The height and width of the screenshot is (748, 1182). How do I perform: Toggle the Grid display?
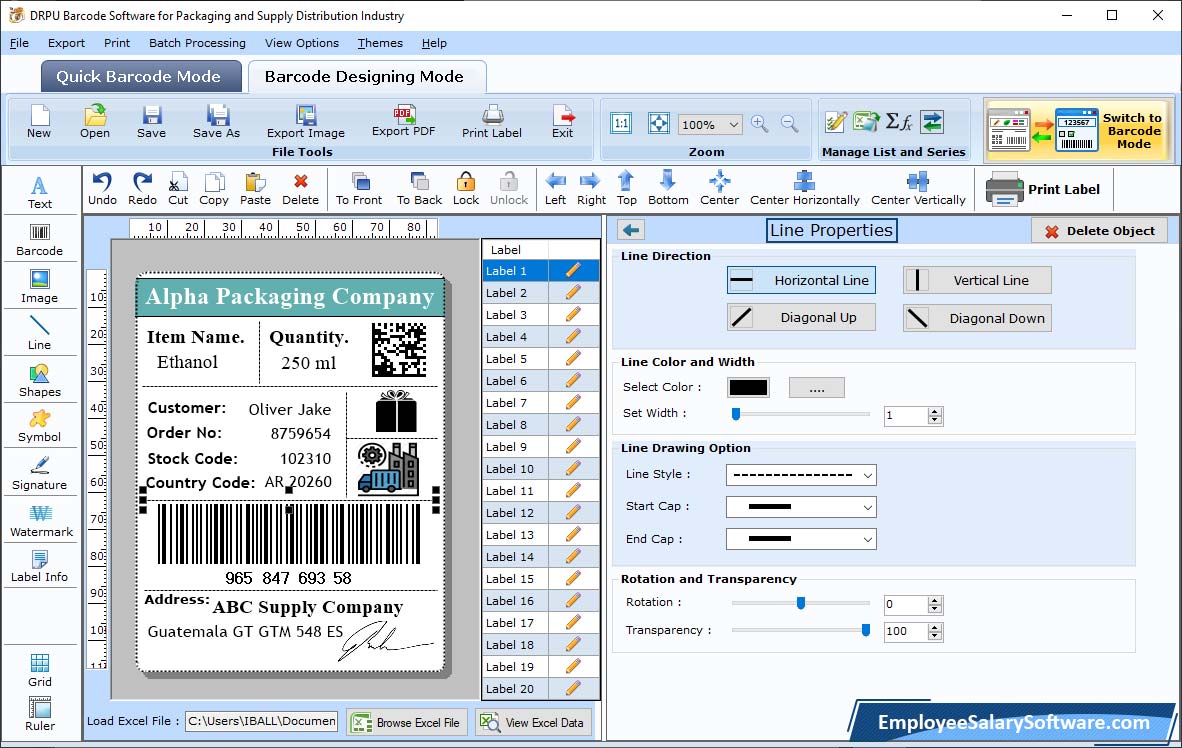click(40, 671)
